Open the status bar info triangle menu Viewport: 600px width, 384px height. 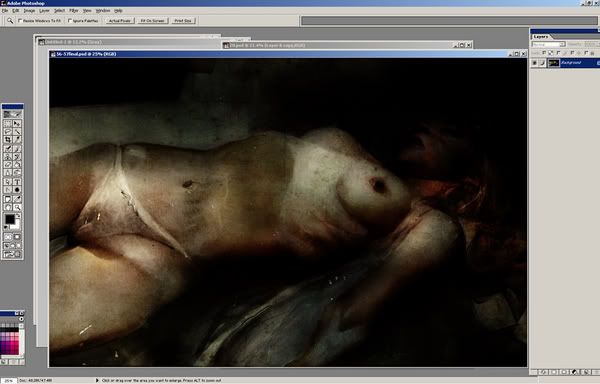(97, 381)
